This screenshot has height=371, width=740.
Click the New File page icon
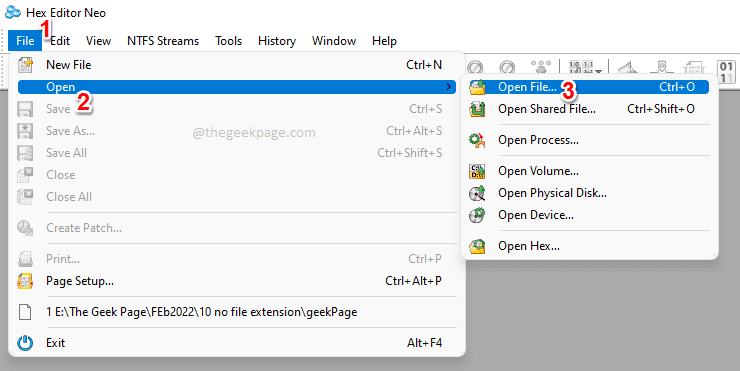tap(25, 65)
